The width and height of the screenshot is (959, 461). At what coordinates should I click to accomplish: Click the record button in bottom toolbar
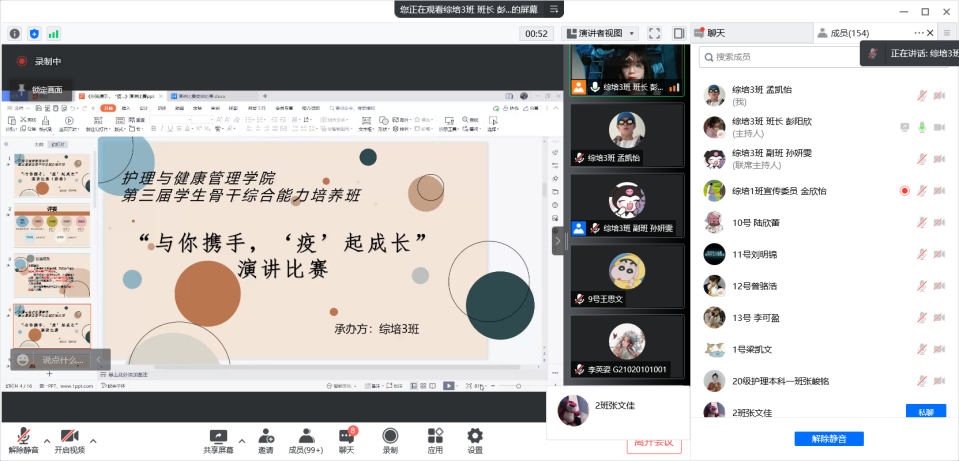pyautogui.click(x=390, y=436)
